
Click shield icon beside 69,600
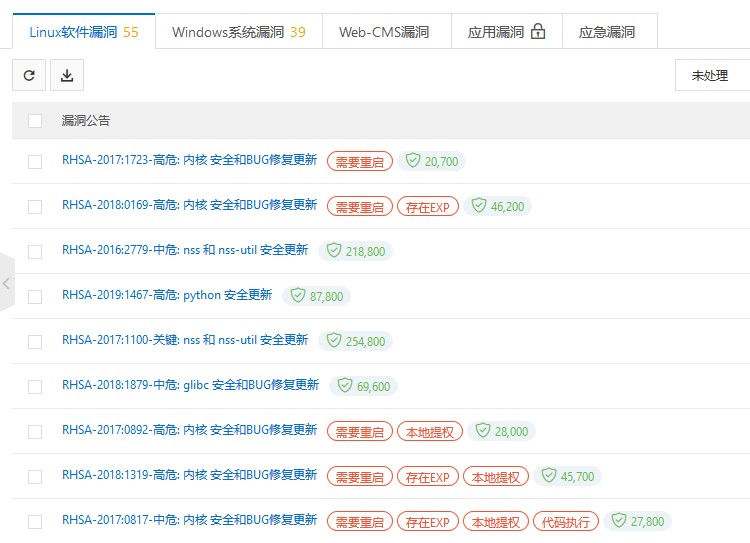coord(344,385)
